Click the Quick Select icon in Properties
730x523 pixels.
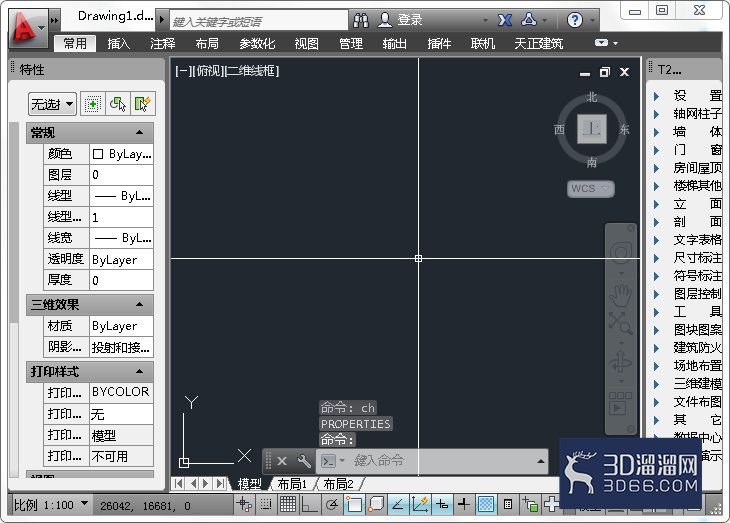[x=143, y=104]
